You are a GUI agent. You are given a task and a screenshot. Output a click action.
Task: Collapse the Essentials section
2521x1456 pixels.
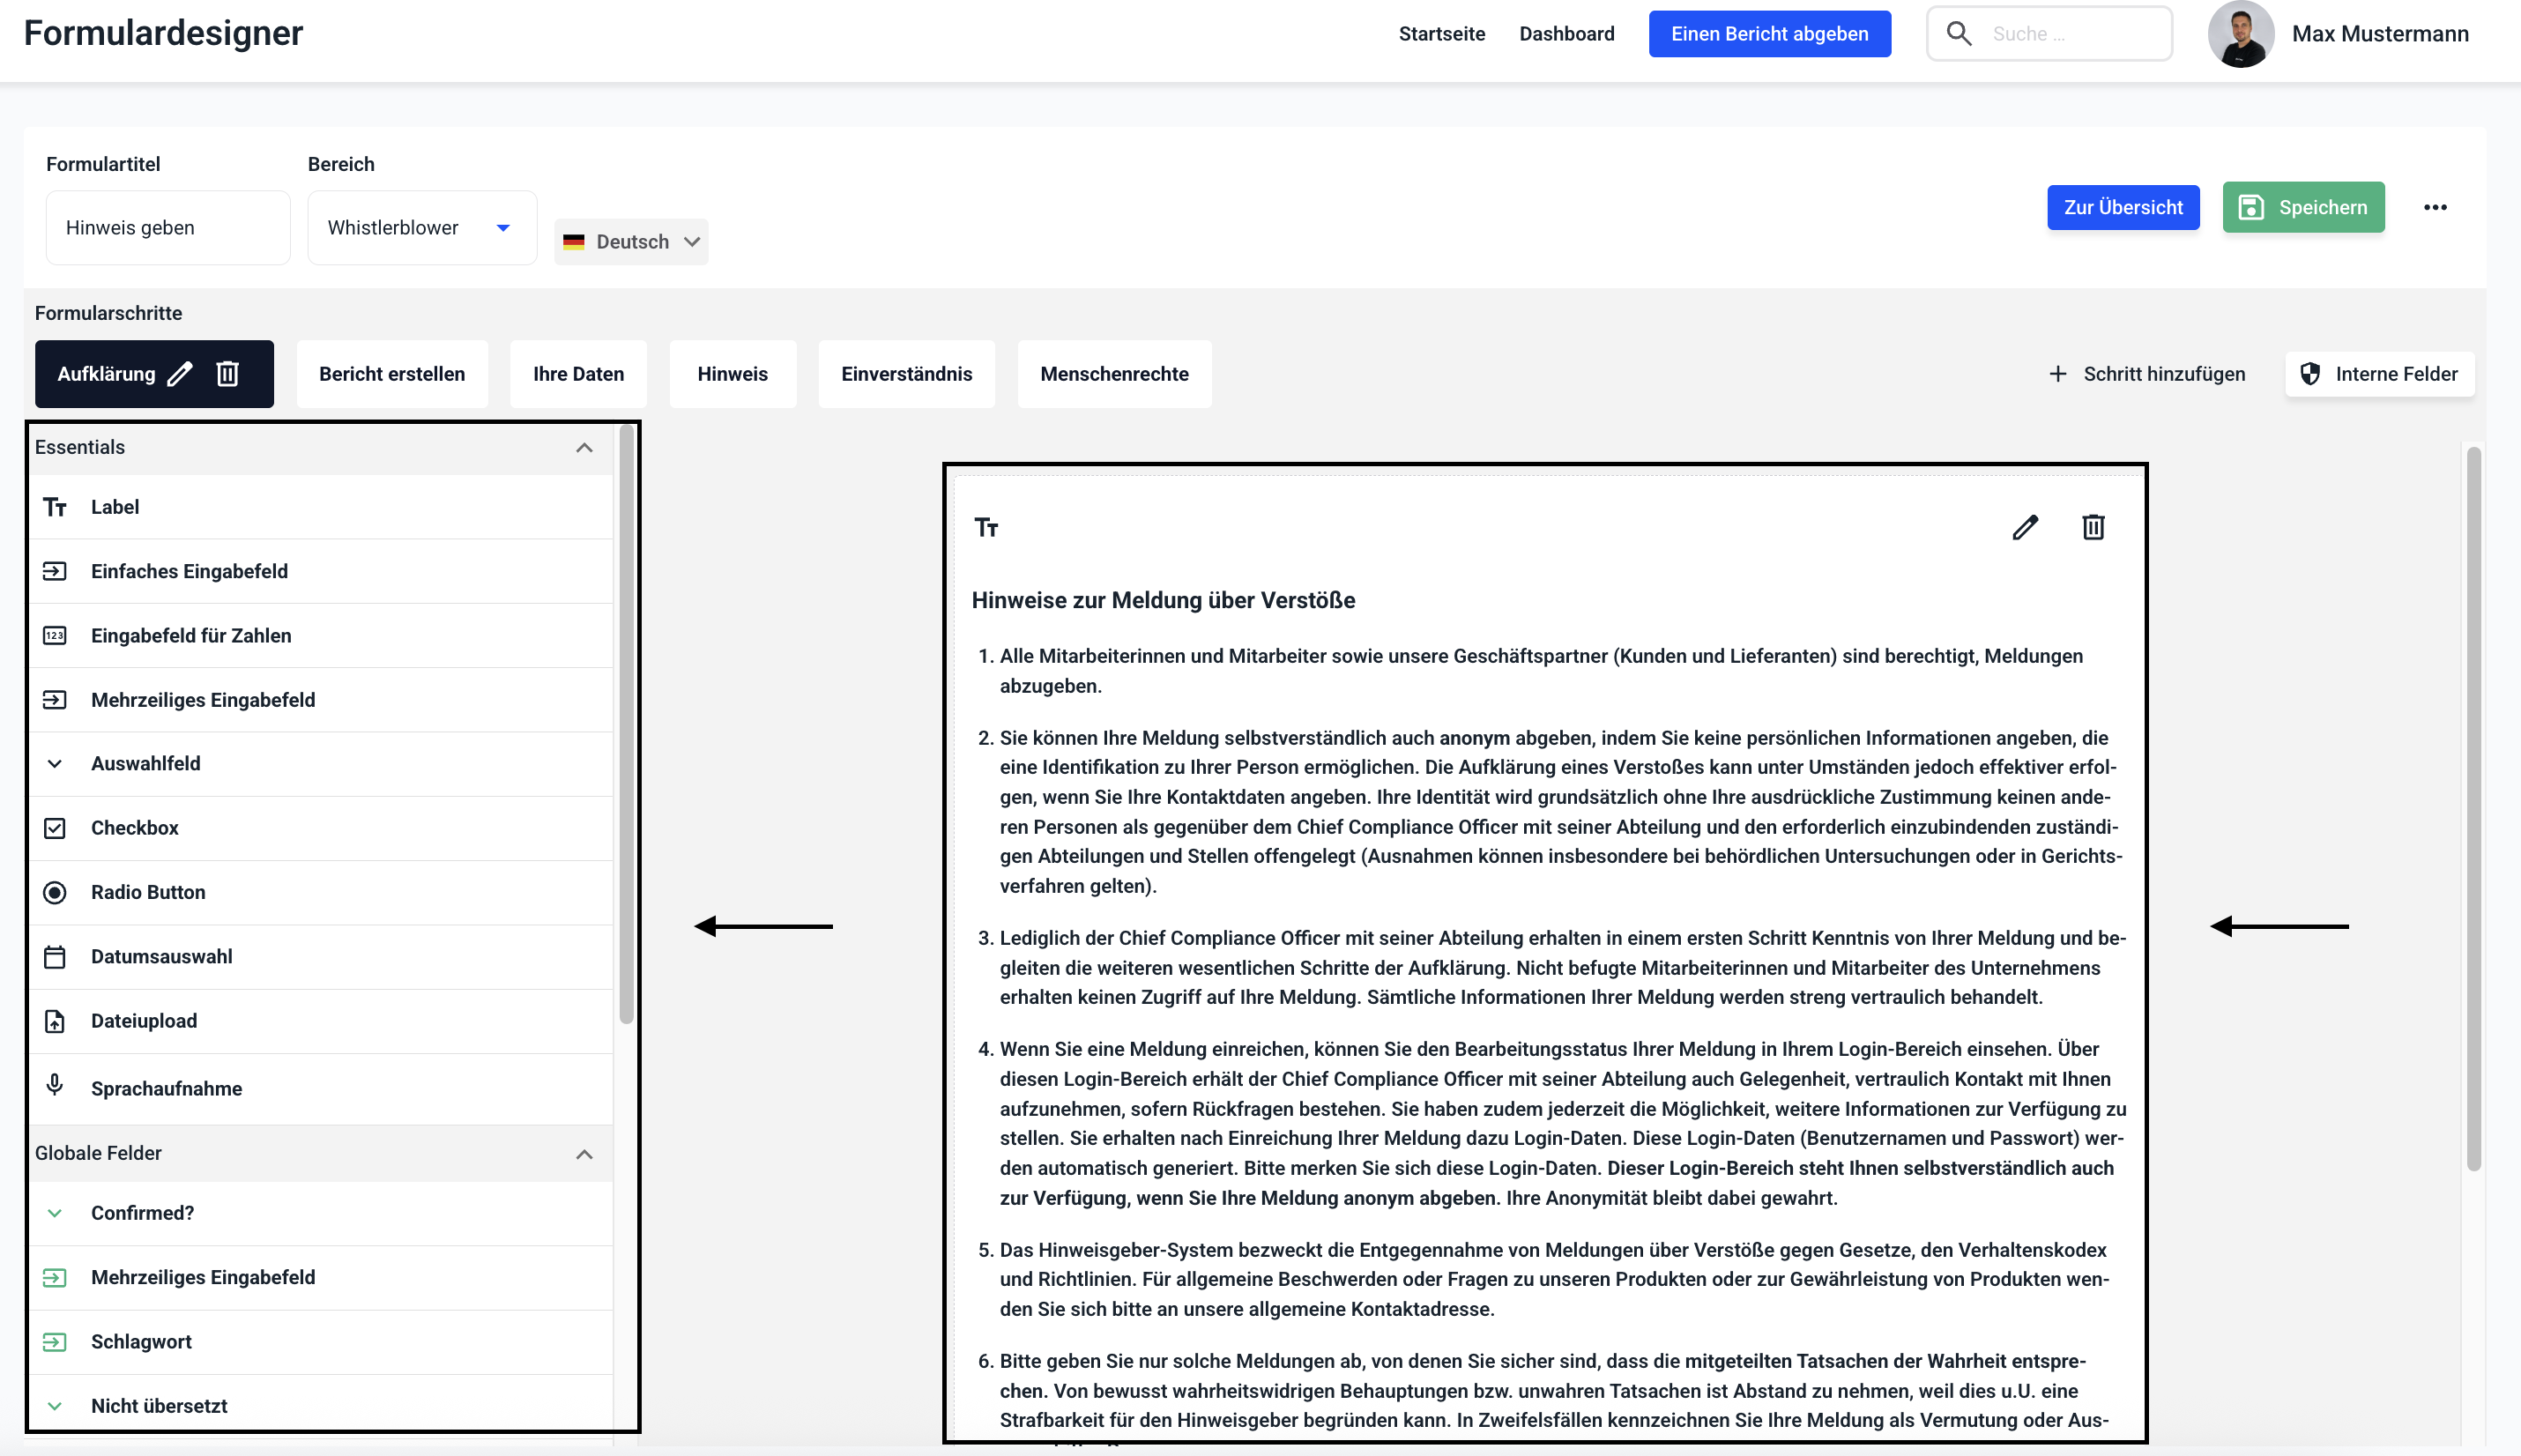584,448
